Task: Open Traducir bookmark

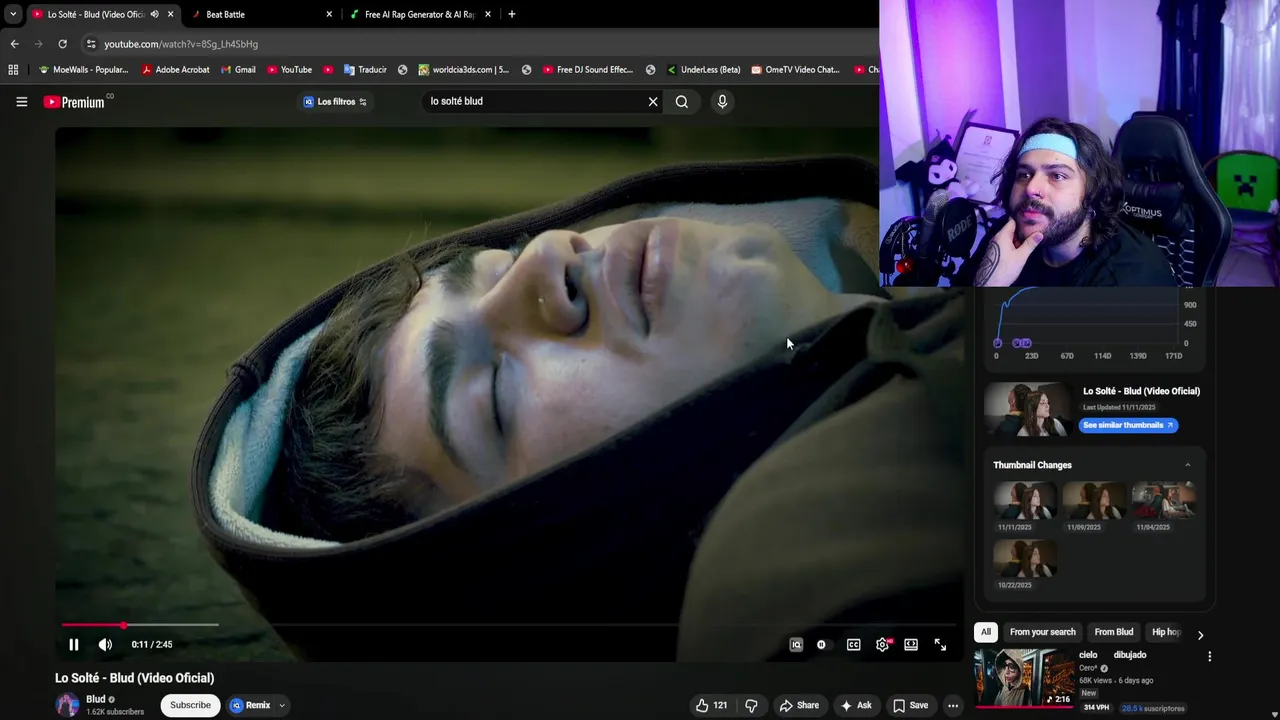Action: (365, 70)
